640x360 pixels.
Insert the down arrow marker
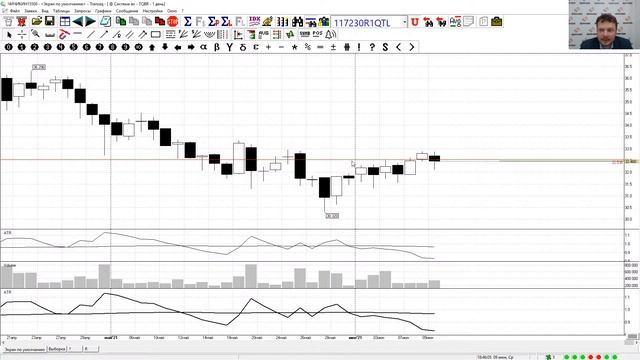coord(165,47)
